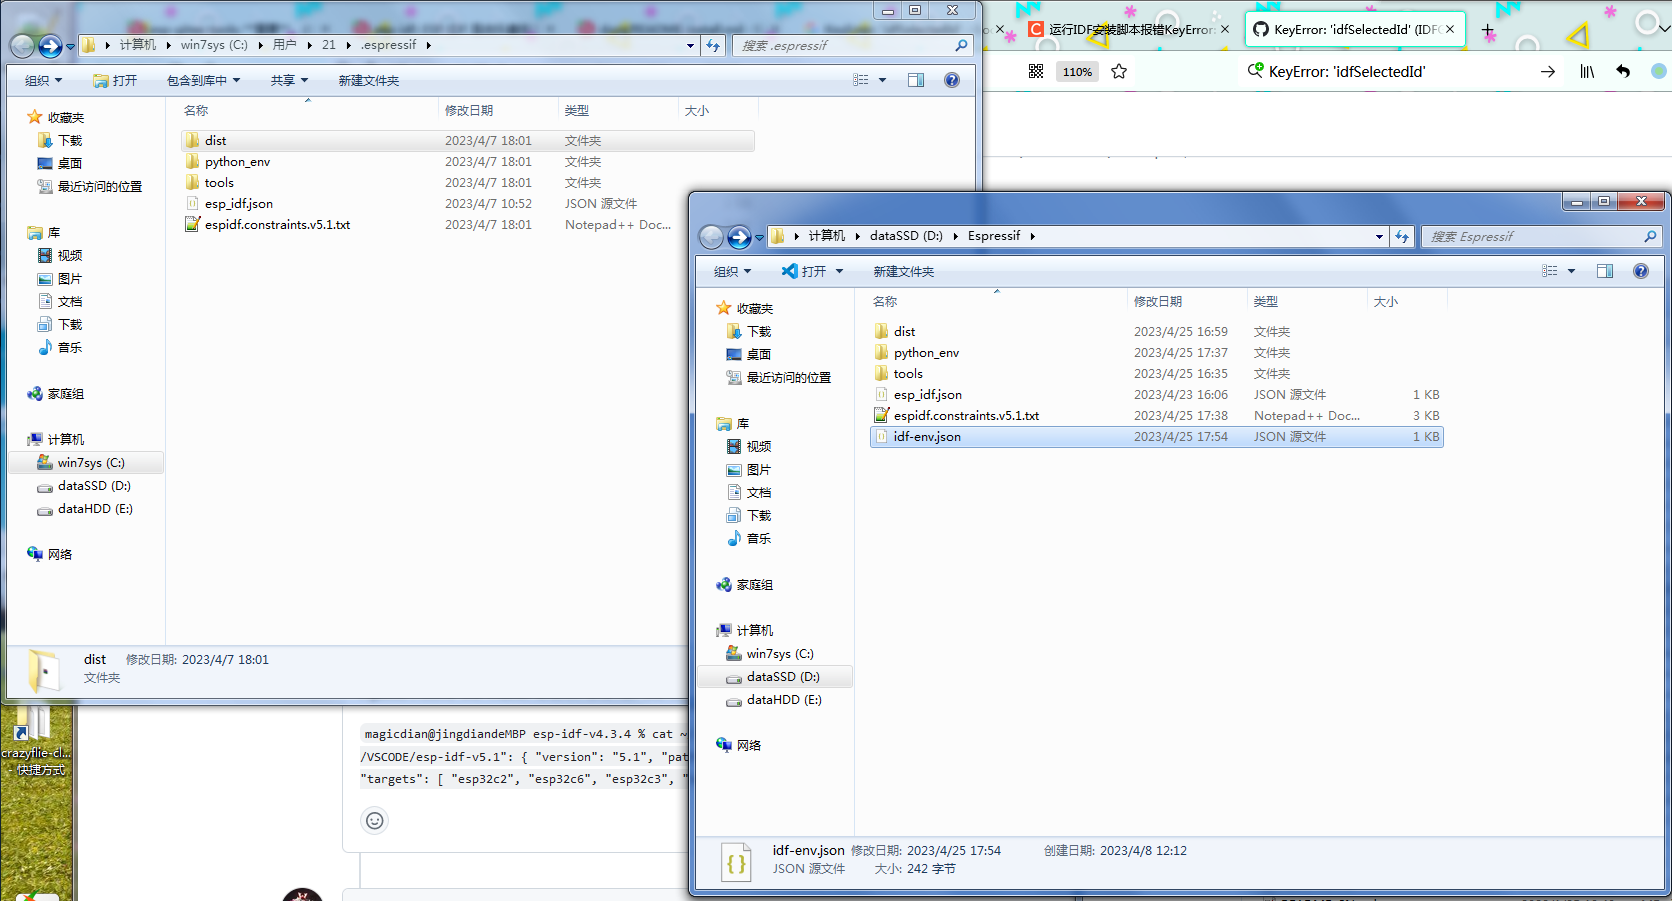1672x901 pixels.
Task: Switch to KeyError idfSelectedId browser tab
Action: point(1354,30)
